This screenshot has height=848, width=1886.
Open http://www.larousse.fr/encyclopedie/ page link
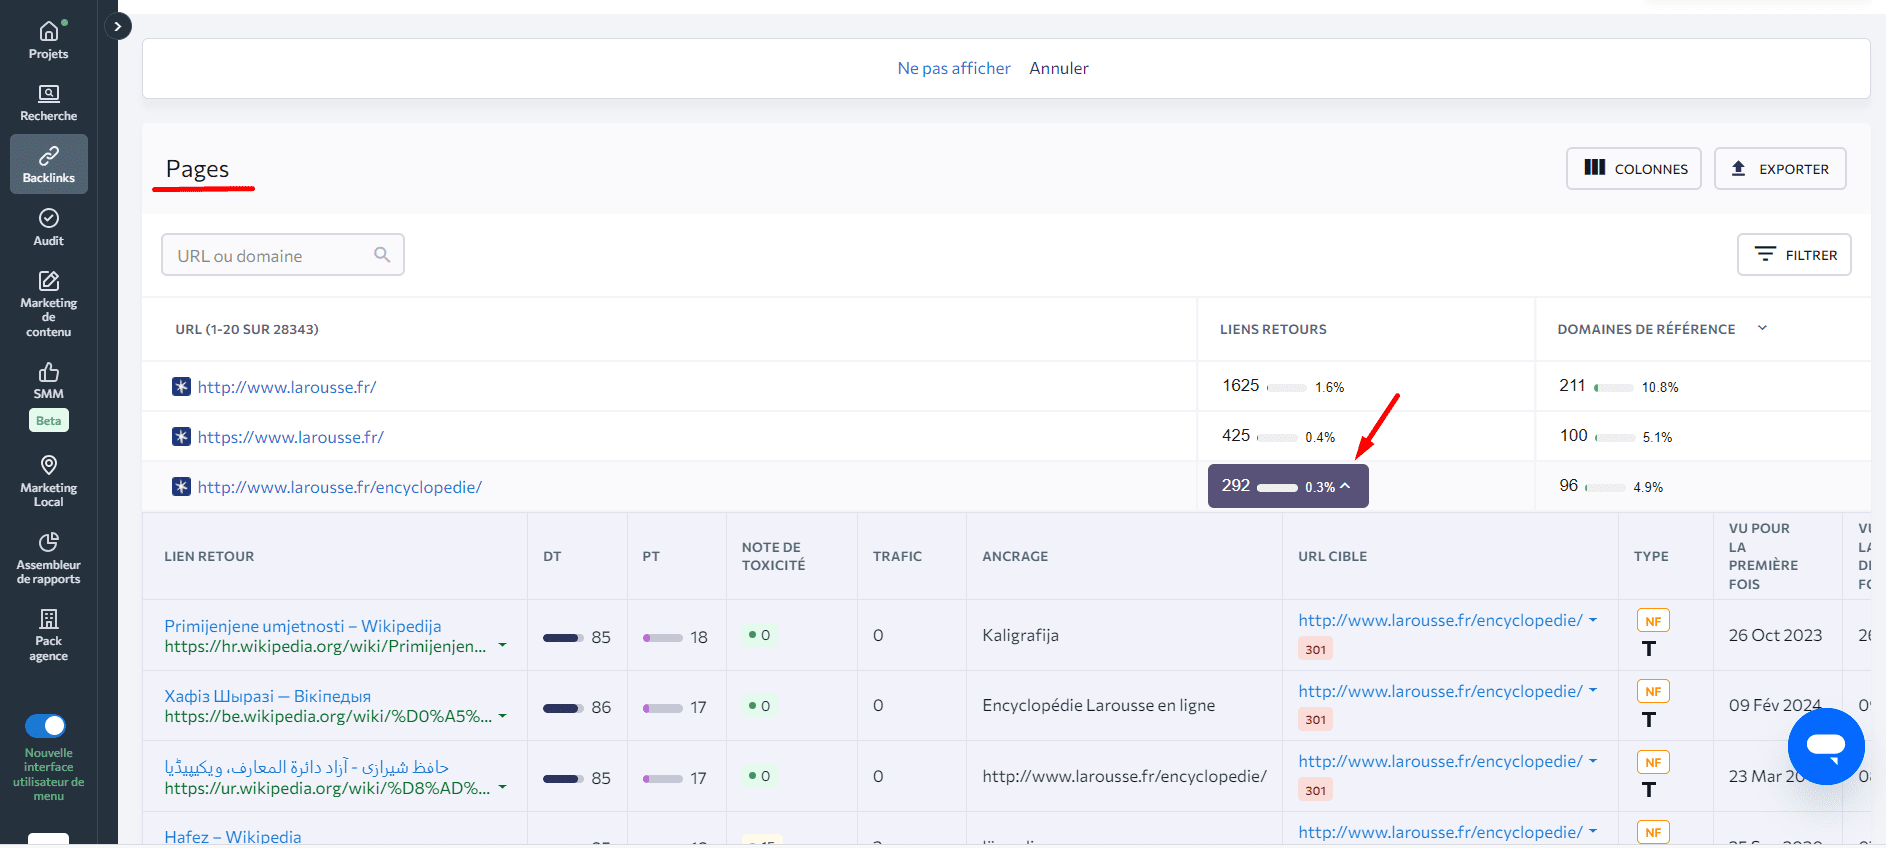coord(340,487)
